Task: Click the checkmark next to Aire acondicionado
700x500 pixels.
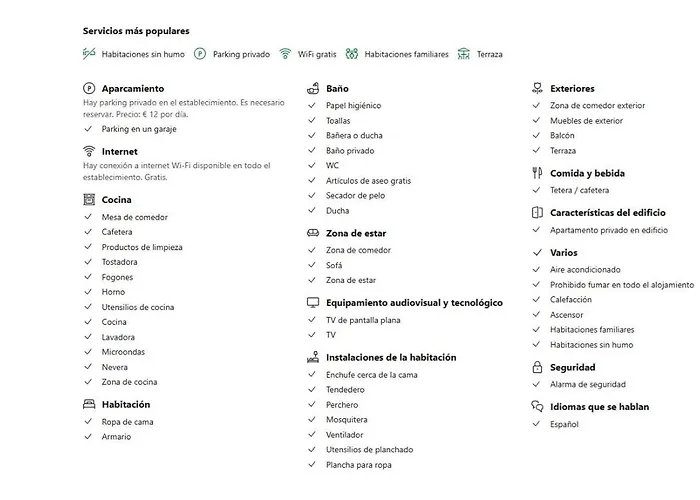Action: tap(537, 270)
